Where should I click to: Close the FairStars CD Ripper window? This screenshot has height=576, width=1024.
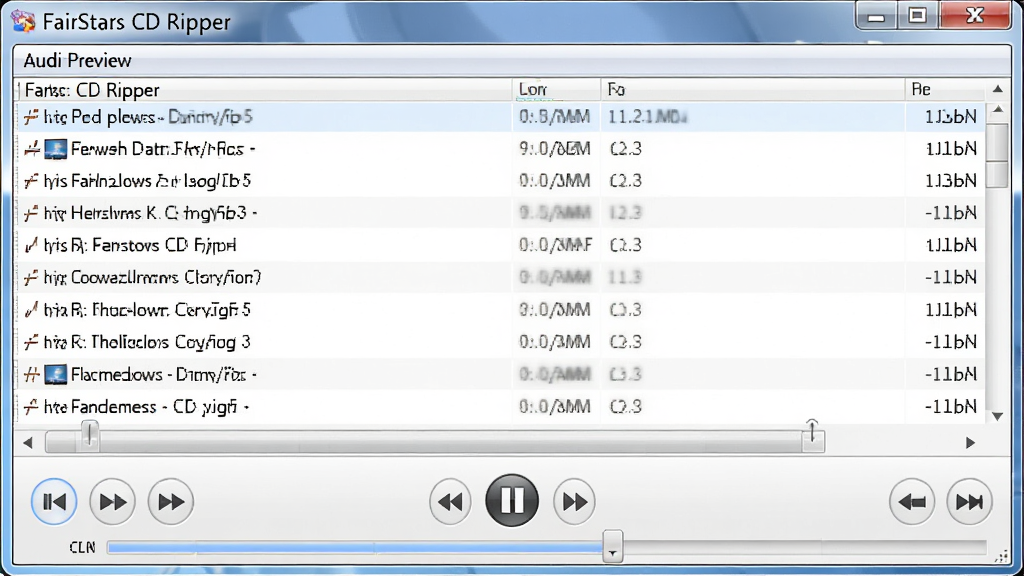click(x=975, y=16)
